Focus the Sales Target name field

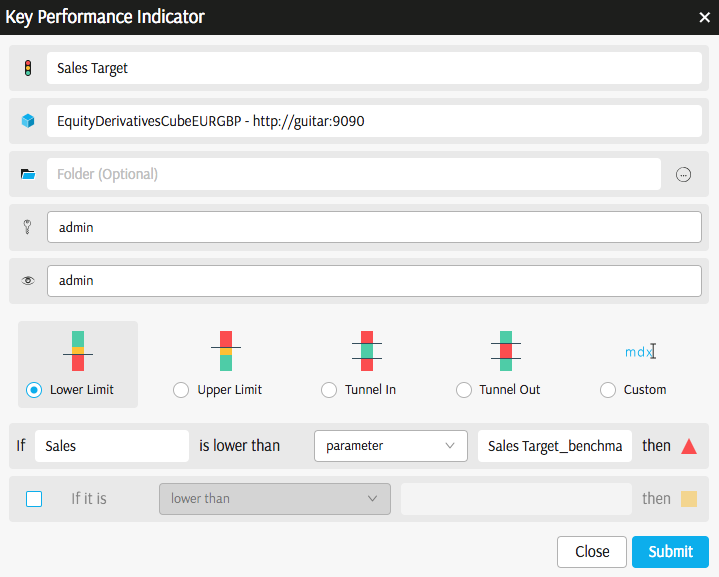374,68
